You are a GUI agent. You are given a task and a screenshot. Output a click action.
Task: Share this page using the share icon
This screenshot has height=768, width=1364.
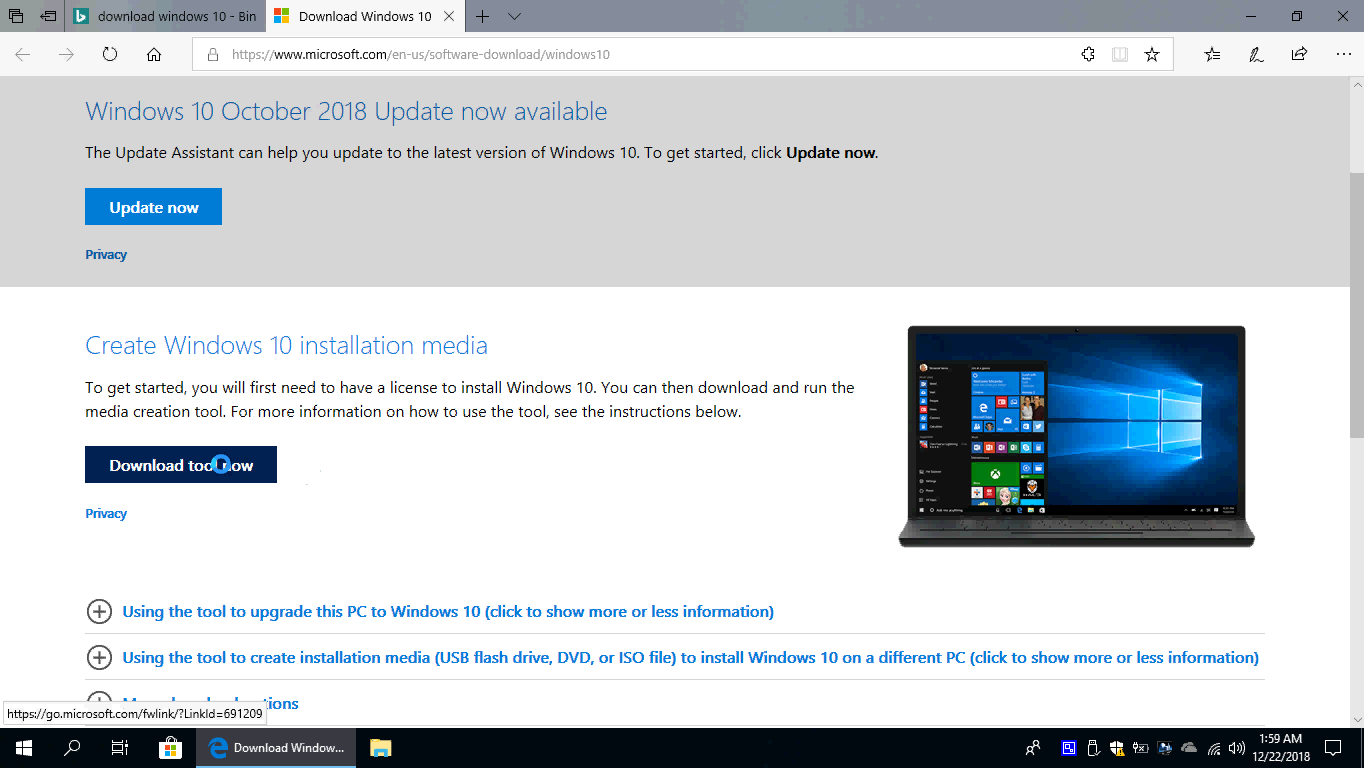coord(1299,55)
